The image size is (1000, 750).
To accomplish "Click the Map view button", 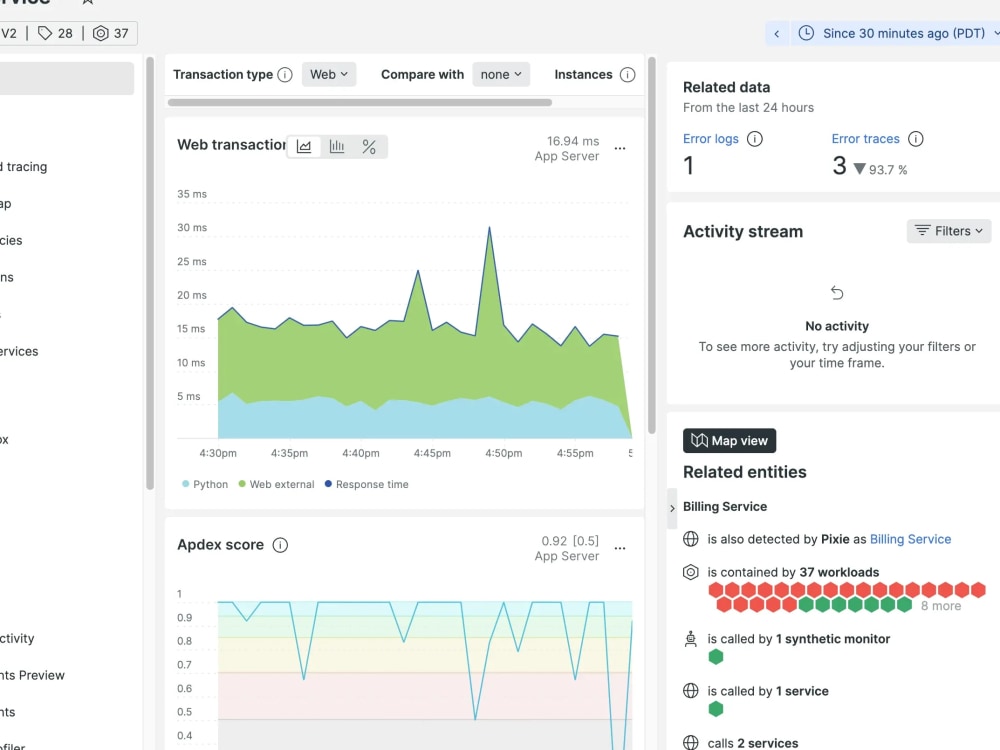I will (730, 441).
